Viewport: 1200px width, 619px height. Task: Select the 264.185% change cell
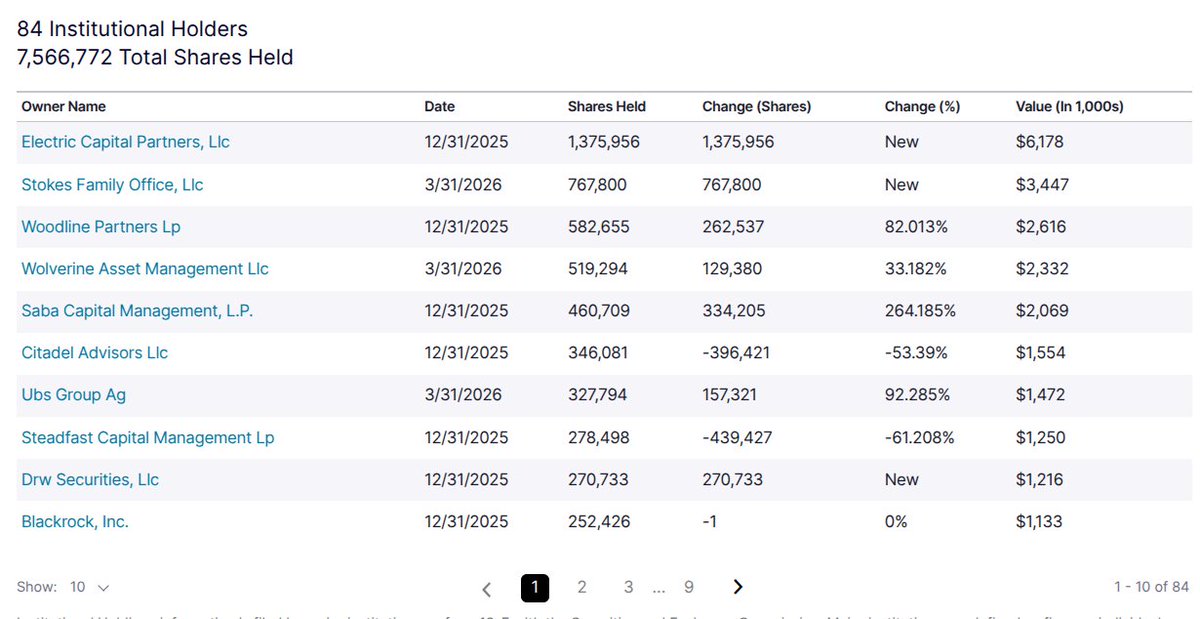click(920, 311)
